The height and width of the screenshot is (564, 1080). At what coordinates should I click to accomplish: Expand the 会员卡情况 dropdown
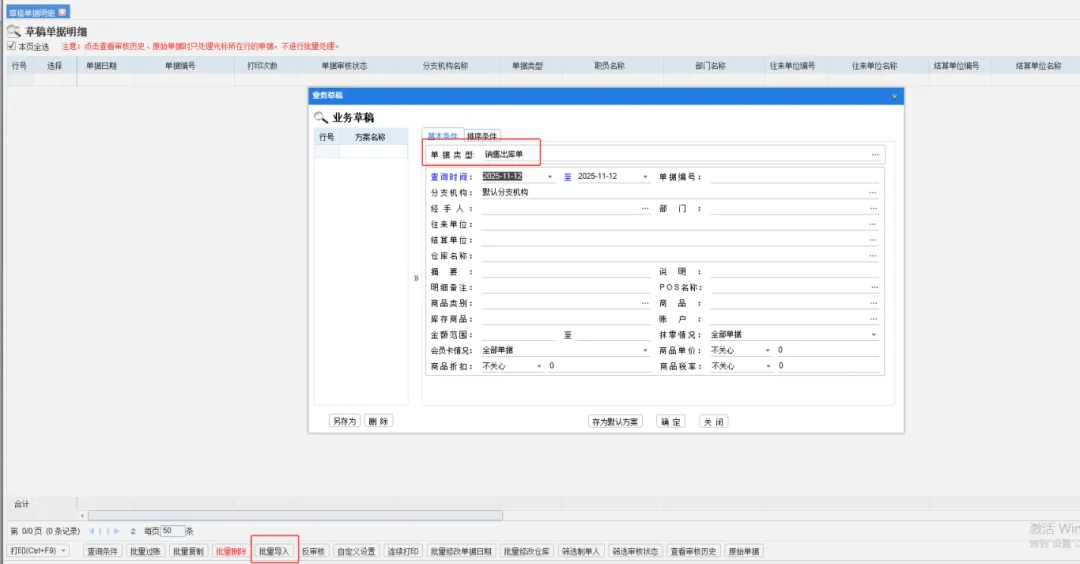coord(645,350)
